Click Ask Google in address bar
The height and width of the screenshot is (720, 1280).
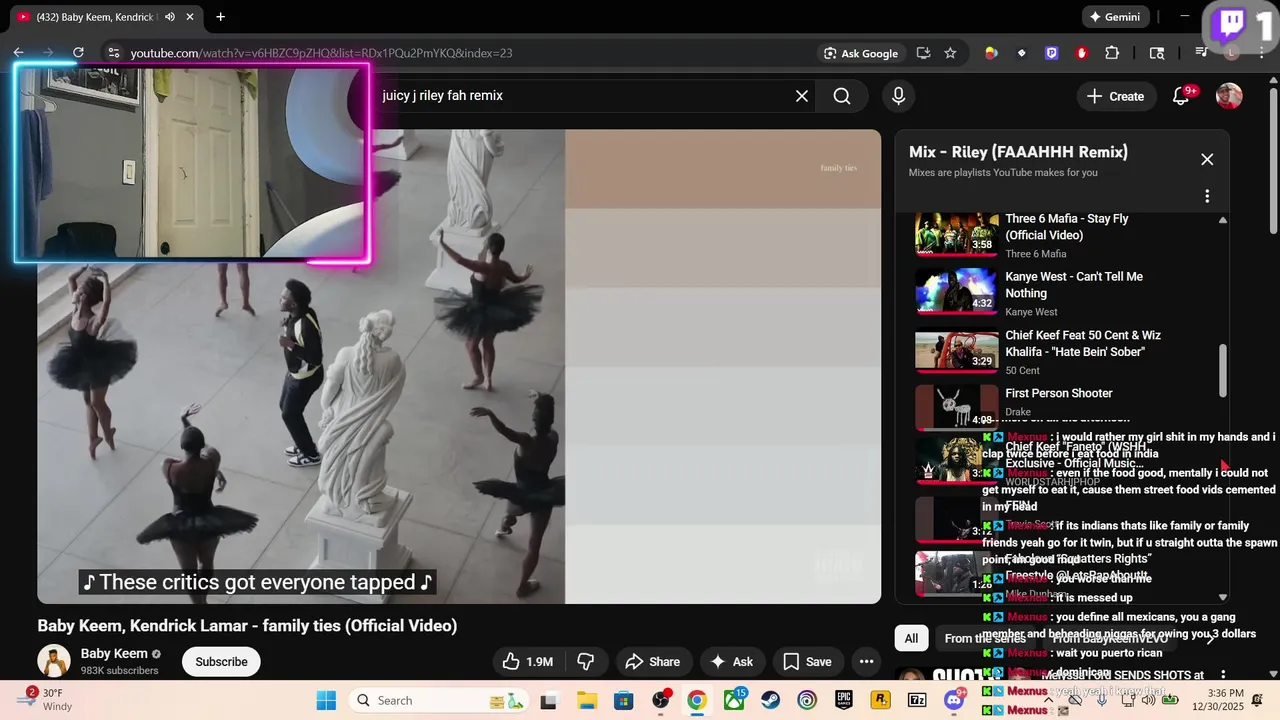(860, 53)
